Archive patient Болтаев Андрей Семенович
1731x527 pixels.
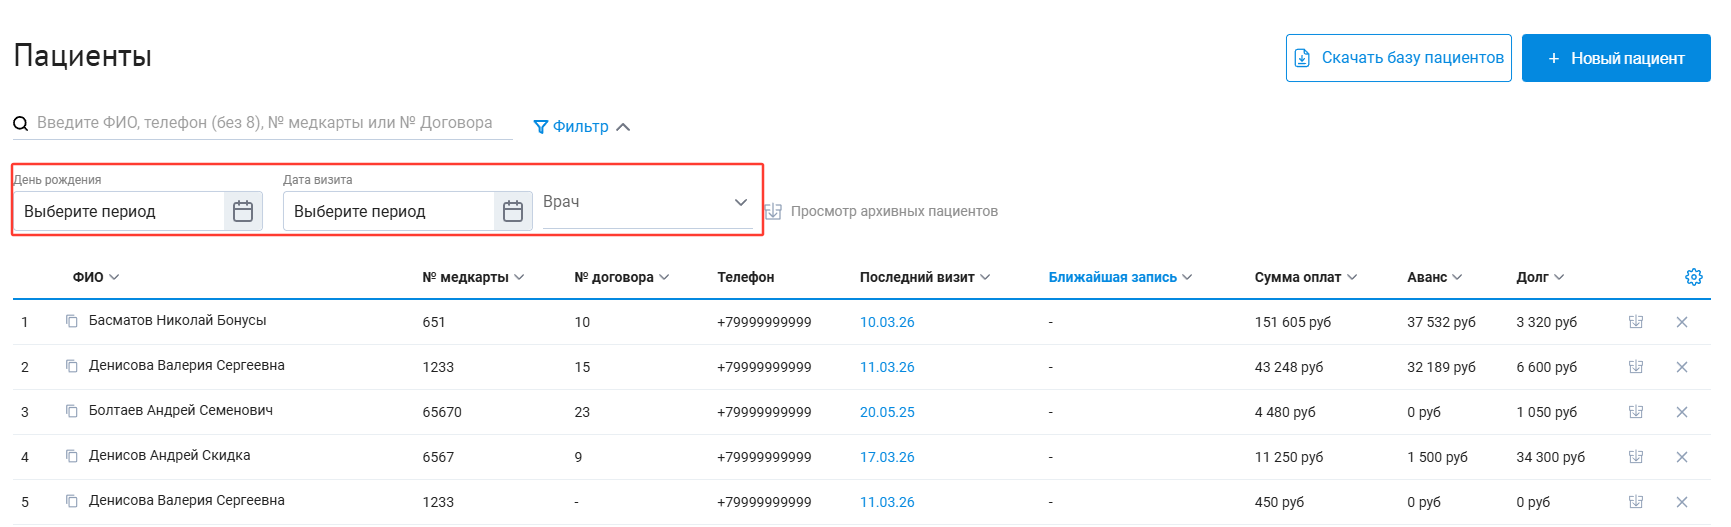coord(1636,412)
